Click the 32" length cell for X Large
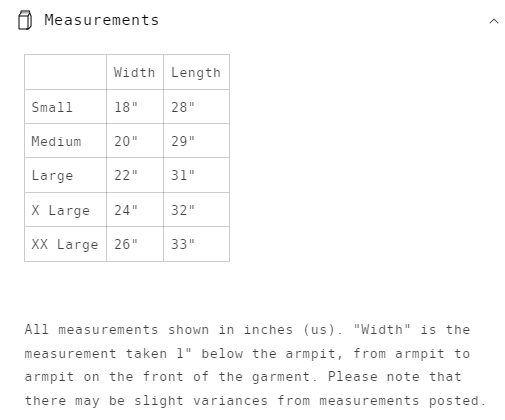505x420 pixels. [196, 210]
